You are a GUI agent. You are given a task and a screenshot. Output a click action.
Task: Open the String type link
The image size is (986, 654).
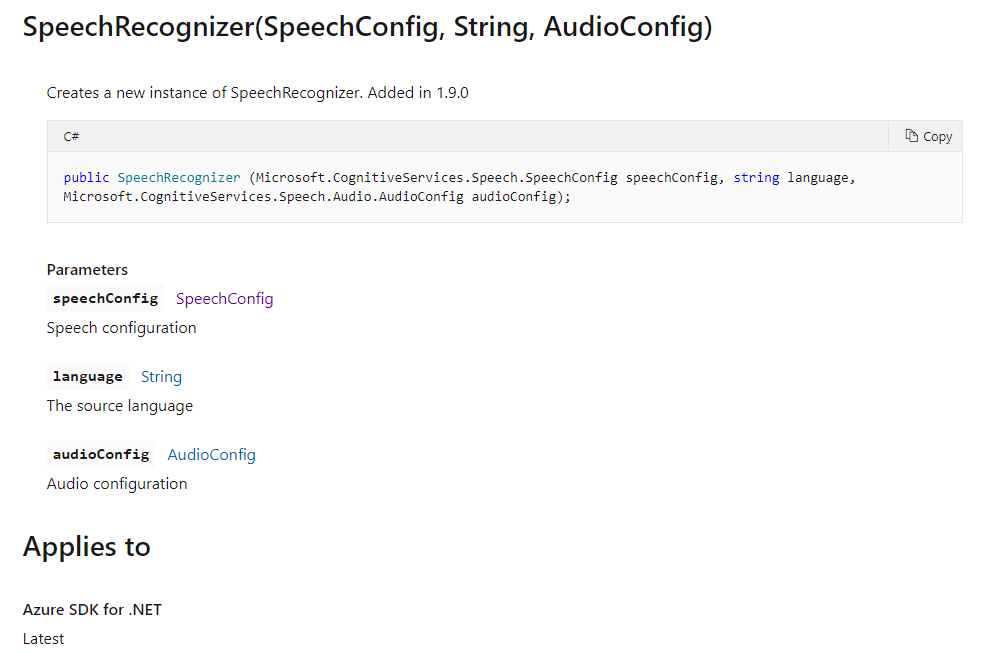pos(161,377)
